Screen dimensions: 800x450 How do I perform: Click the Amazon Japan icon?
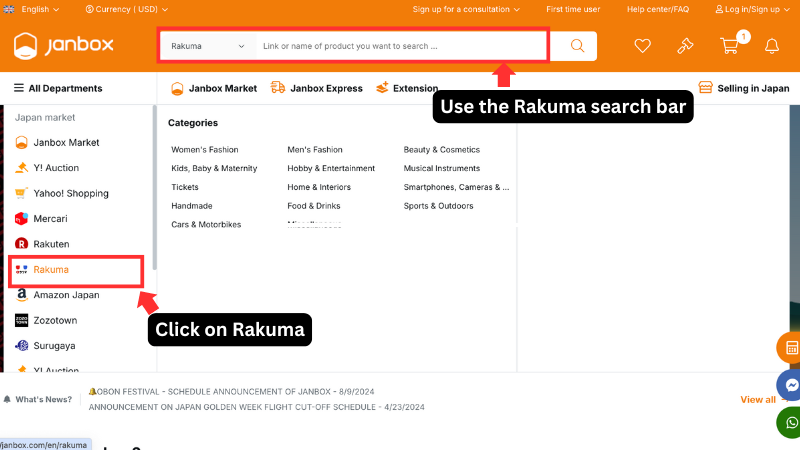[21, 295]
